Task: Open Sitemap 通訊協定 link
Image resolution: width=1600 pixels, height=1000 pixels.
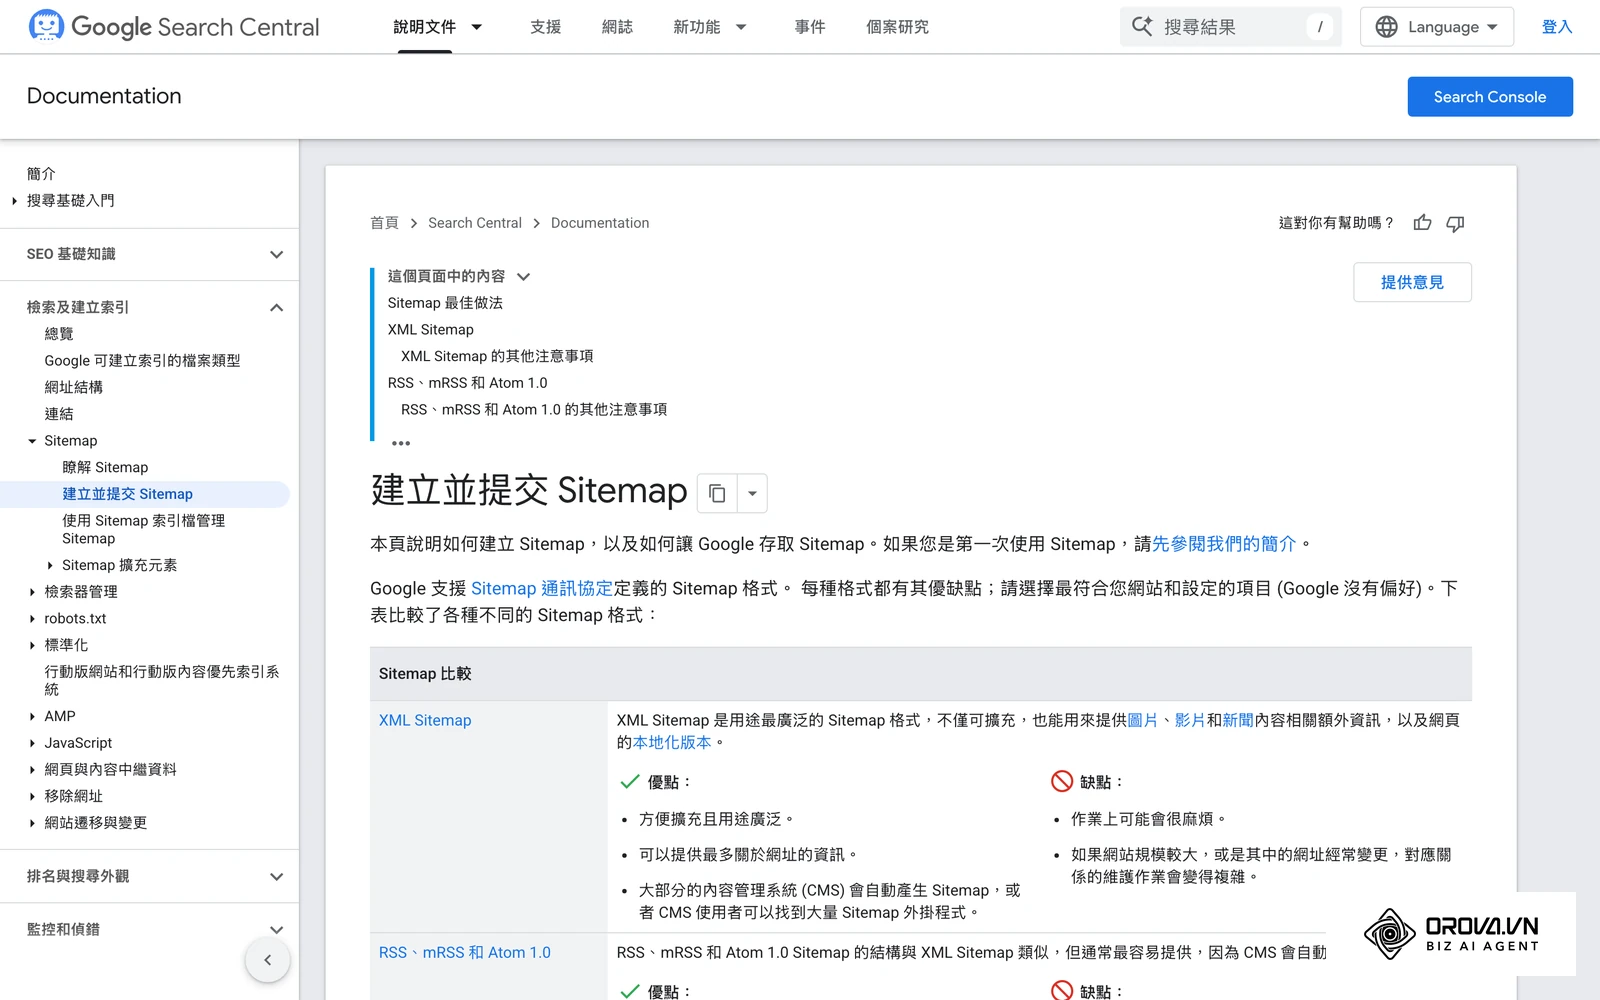Action: (x=542, y=588)
